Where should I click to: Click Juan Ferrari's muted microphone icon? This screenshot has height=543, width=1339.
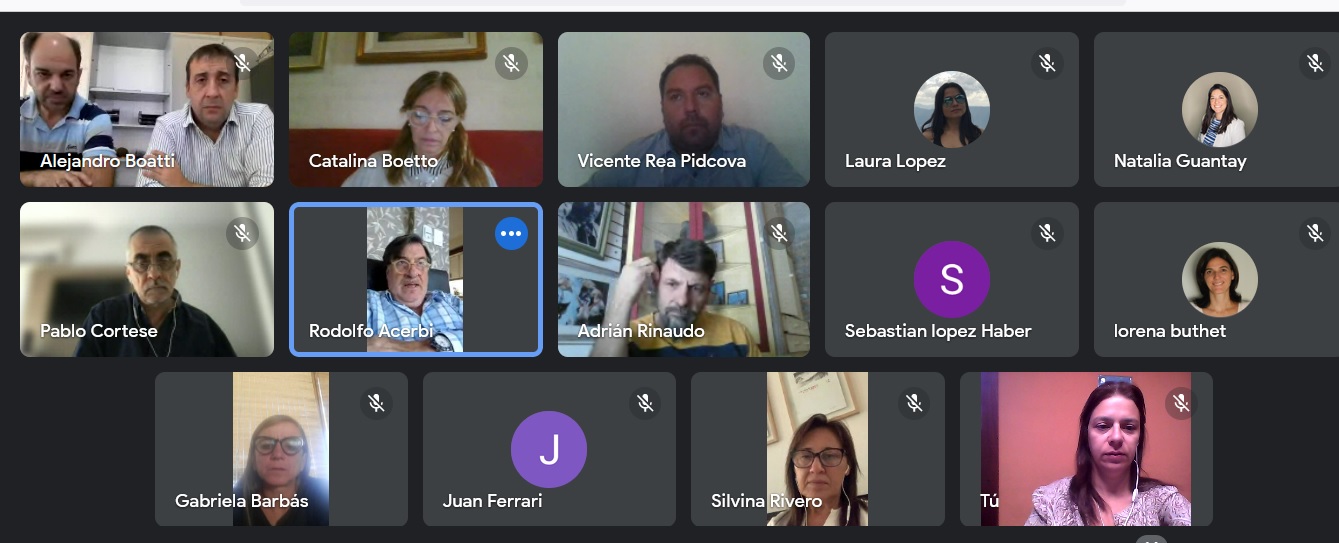pyautogui.click(x=645, y=404)
